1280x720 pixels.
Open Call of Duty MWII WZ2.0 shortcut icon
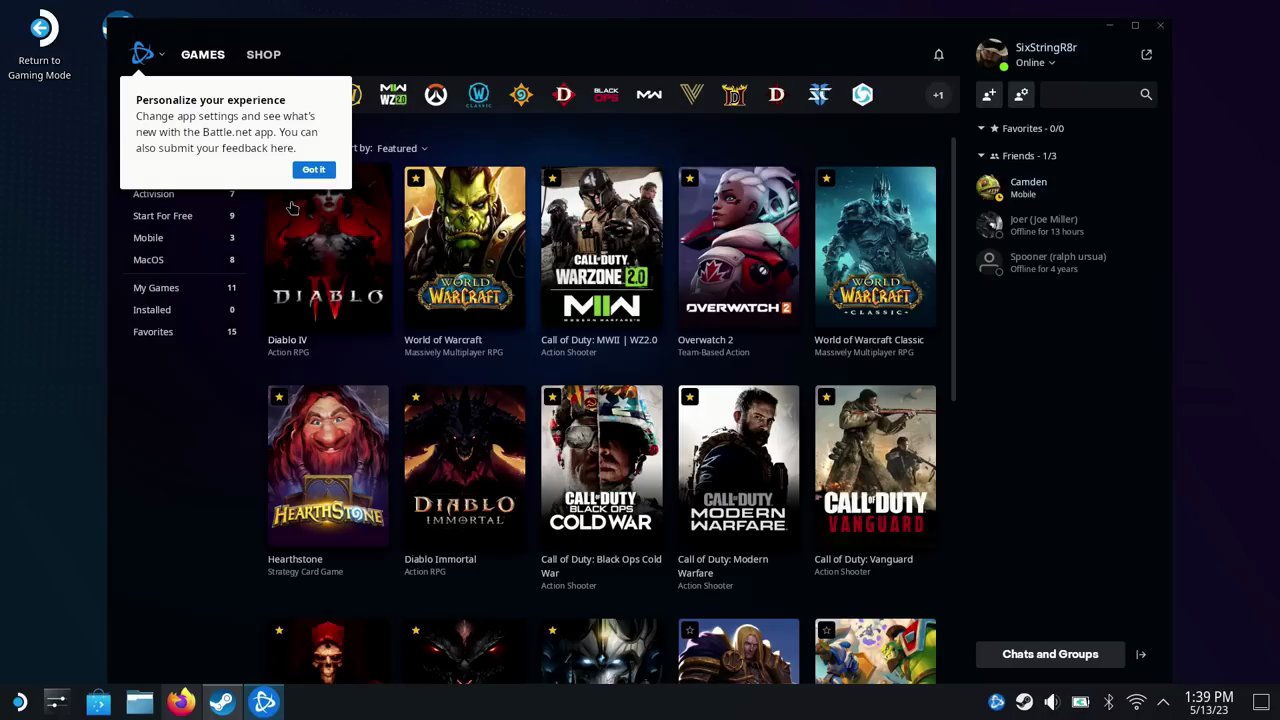coord(393,95)
